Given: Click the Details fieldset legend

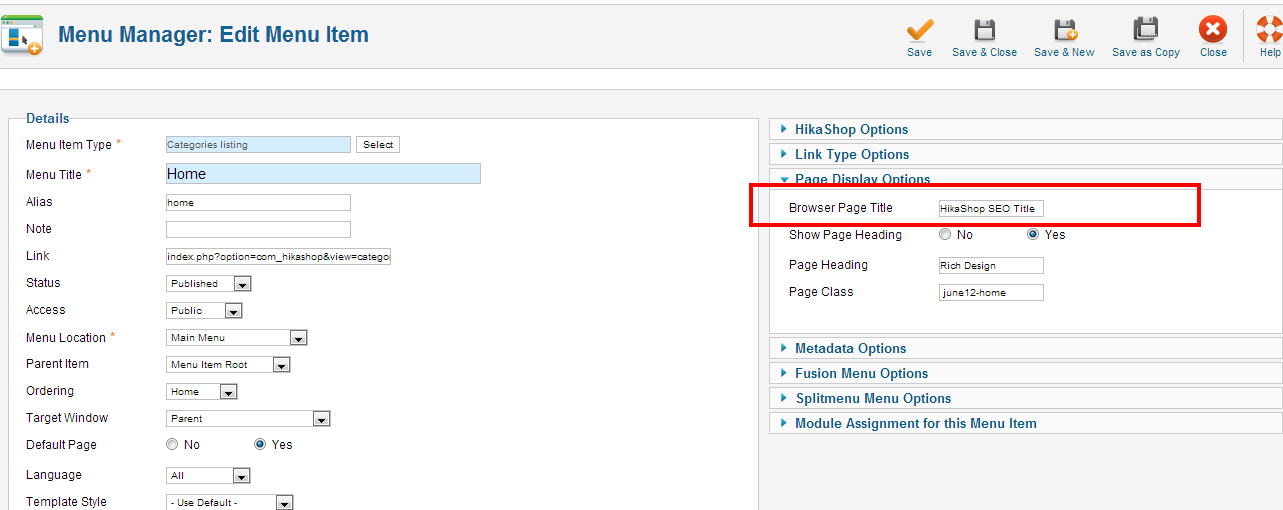Looking at the screenshot, I should (x=48, y=118).
